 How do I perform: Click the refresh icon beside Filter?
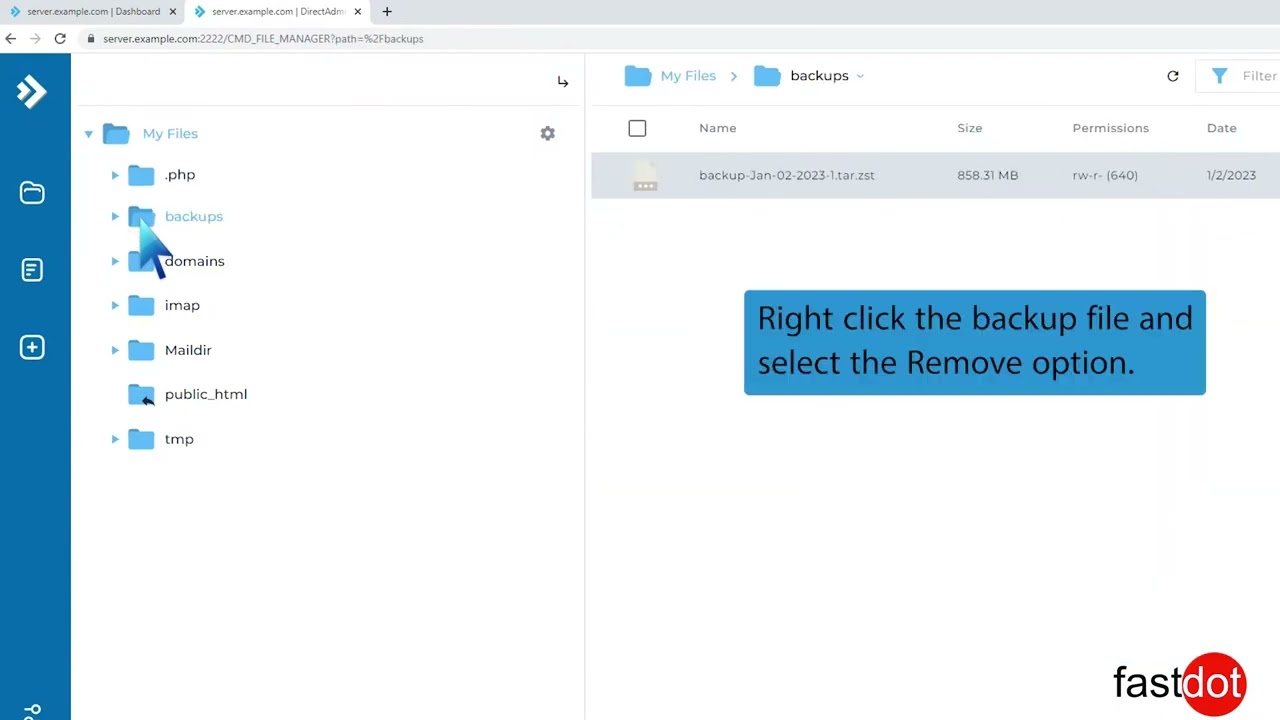pyautogui.click(x=1173, y=76)
